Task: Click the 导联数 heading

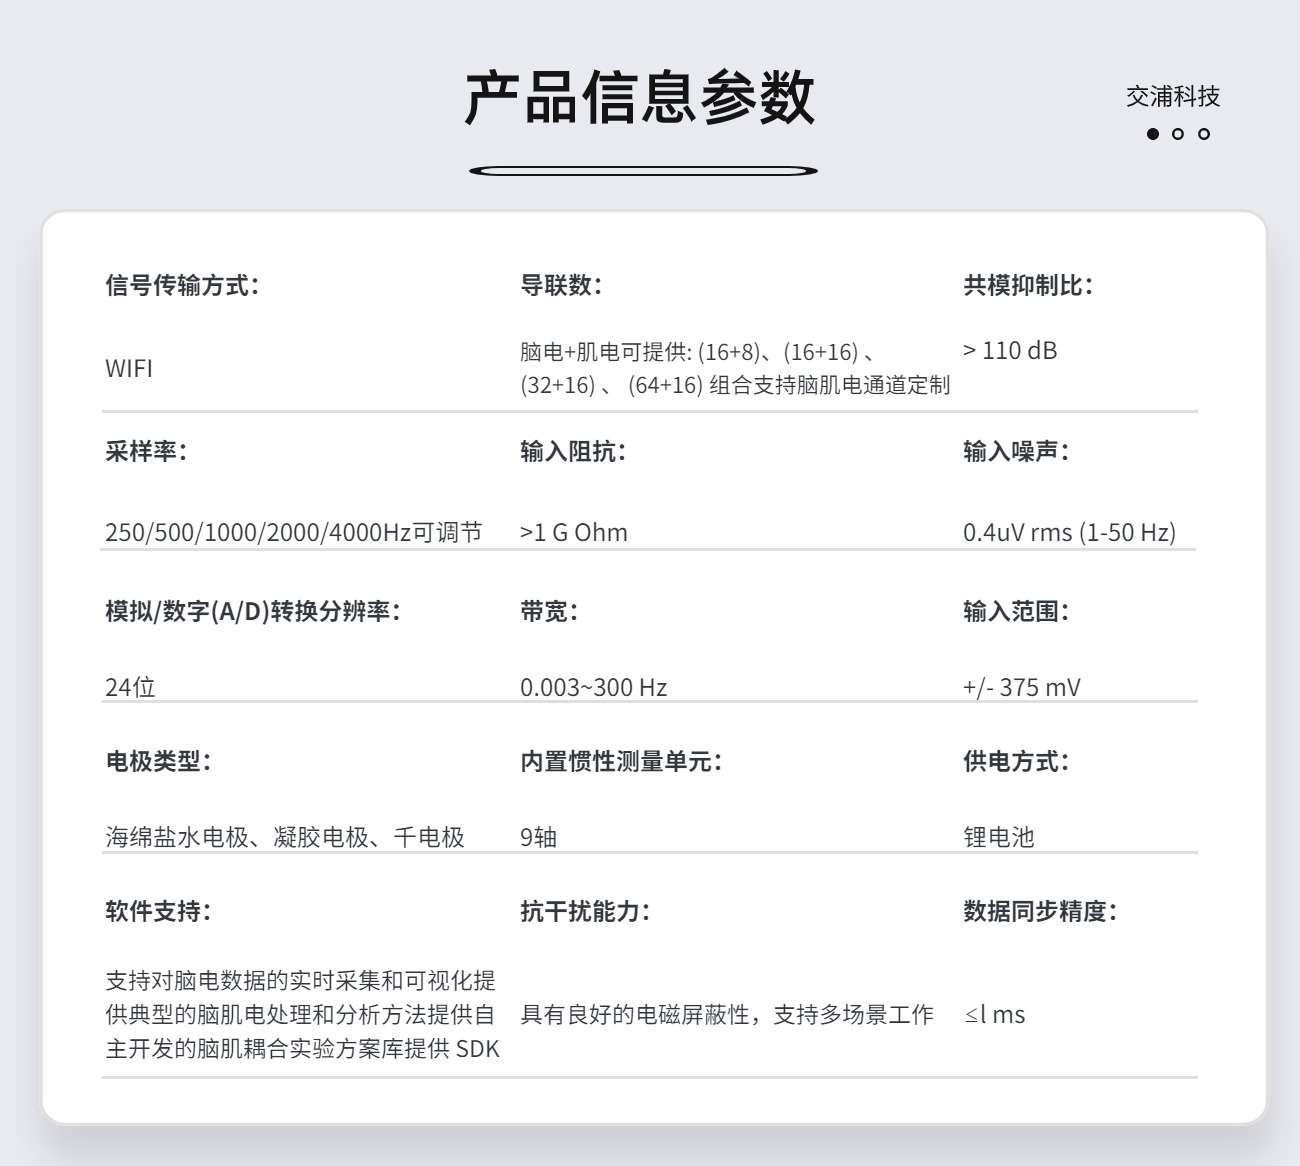Action: [x=561, y=285]
